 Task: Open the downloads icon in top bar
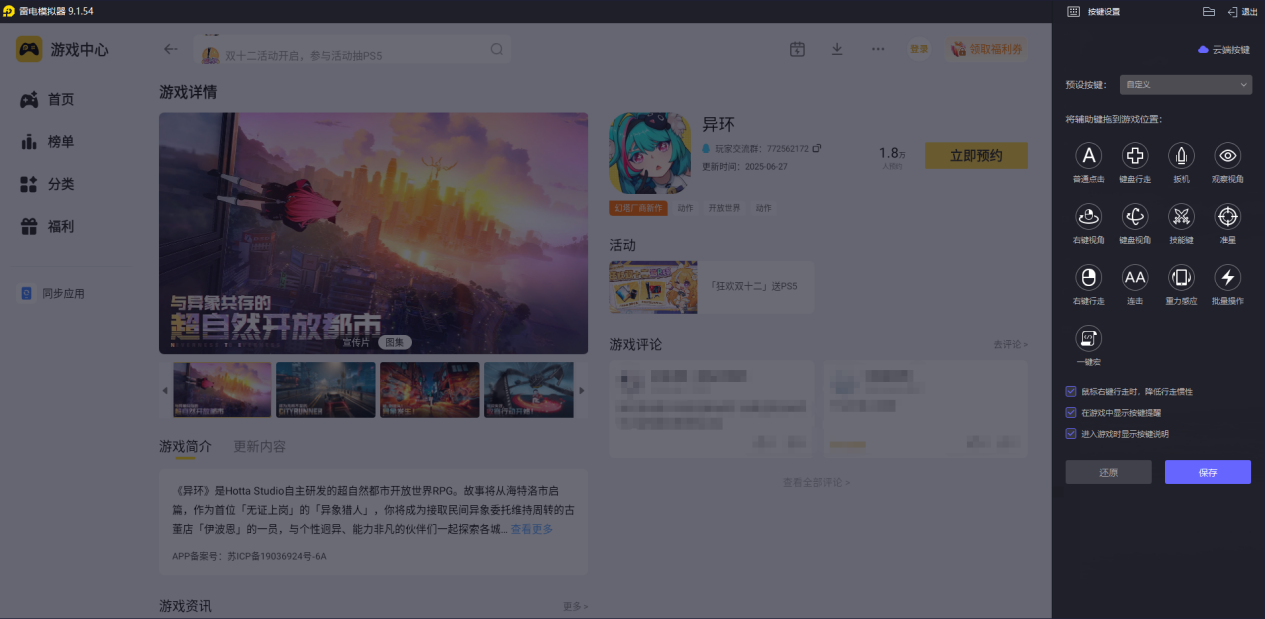(x=837, y=49)
